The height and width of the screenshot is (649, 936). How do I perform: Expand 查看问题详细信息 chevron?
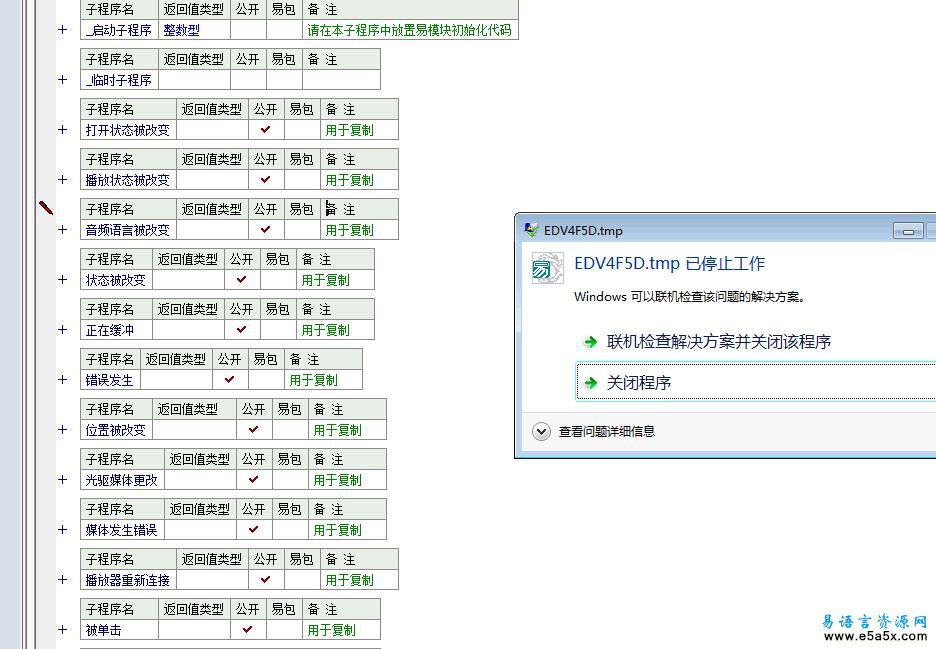541,431
